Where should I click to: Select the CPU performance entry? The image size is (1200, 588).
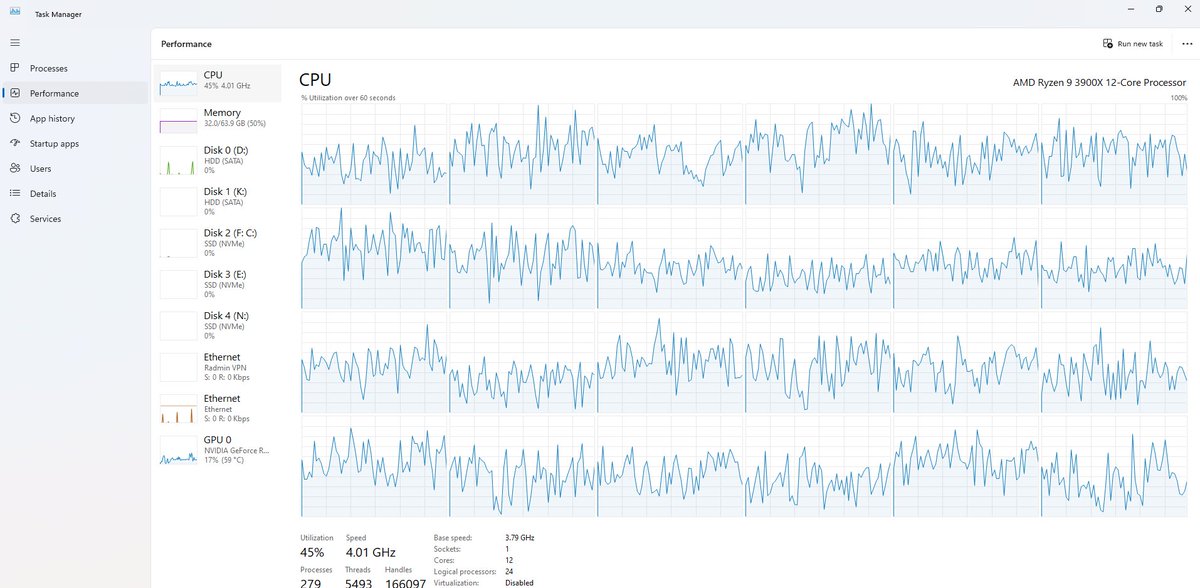pos(217,81)
